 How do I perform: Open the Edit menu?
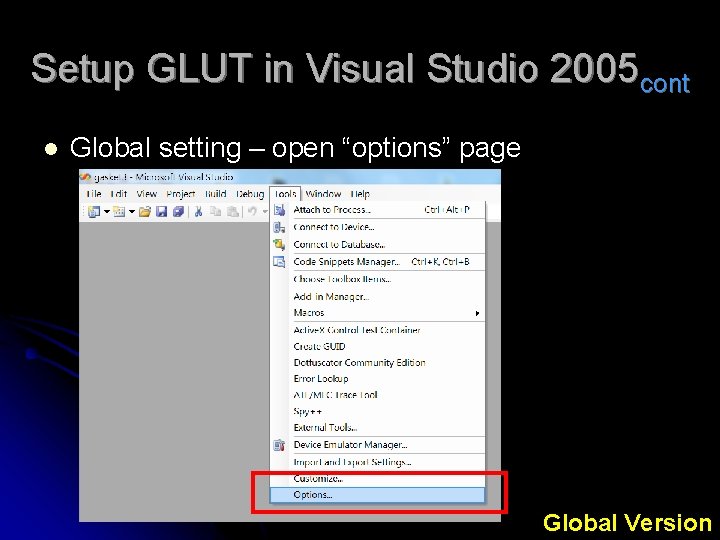(x=119, y=194)
